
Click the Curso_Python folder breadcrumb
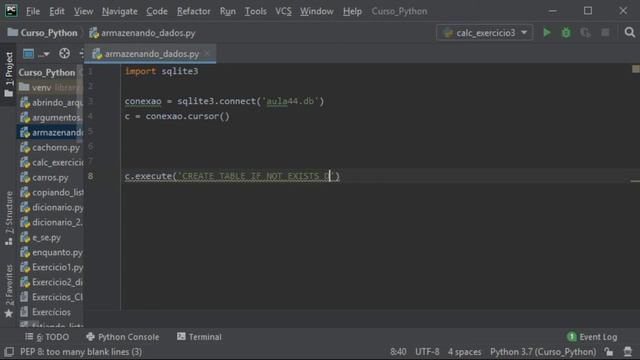pos(42,33)
